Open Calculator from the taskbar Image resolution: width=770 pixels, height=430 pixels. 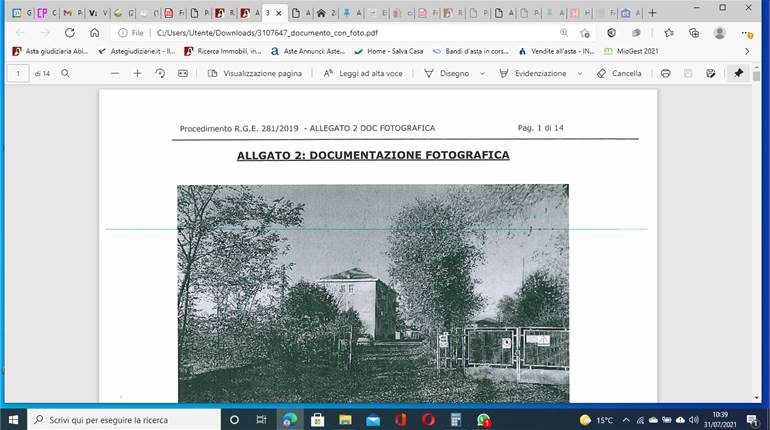(x=456, y=420)
